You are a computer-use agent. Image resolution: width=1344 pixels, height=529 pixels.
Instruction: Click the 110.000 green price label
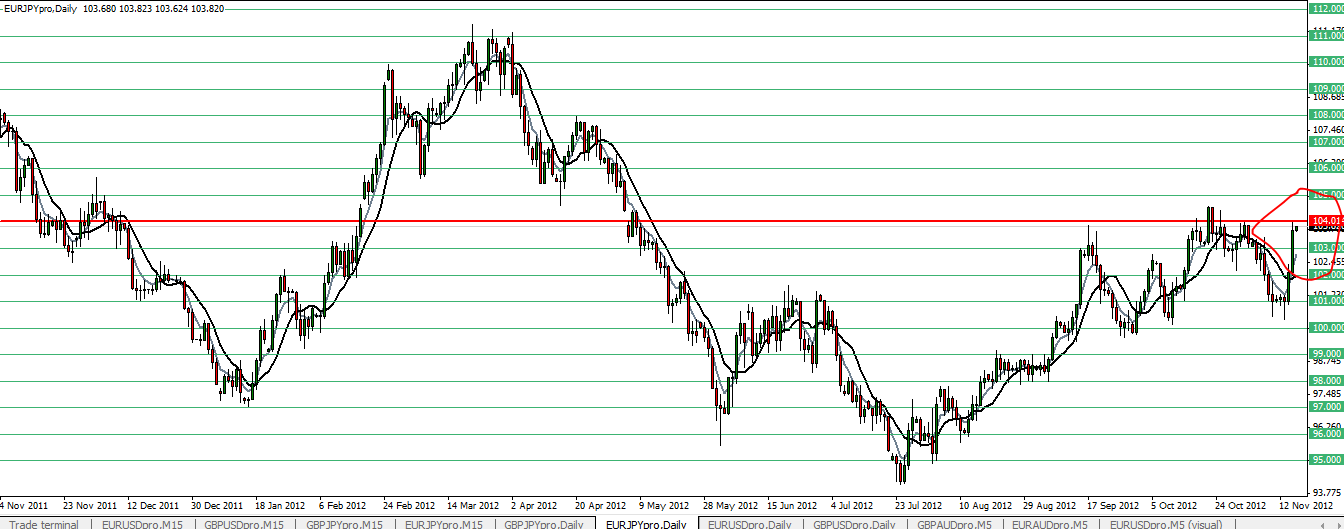pos(1326,62)
